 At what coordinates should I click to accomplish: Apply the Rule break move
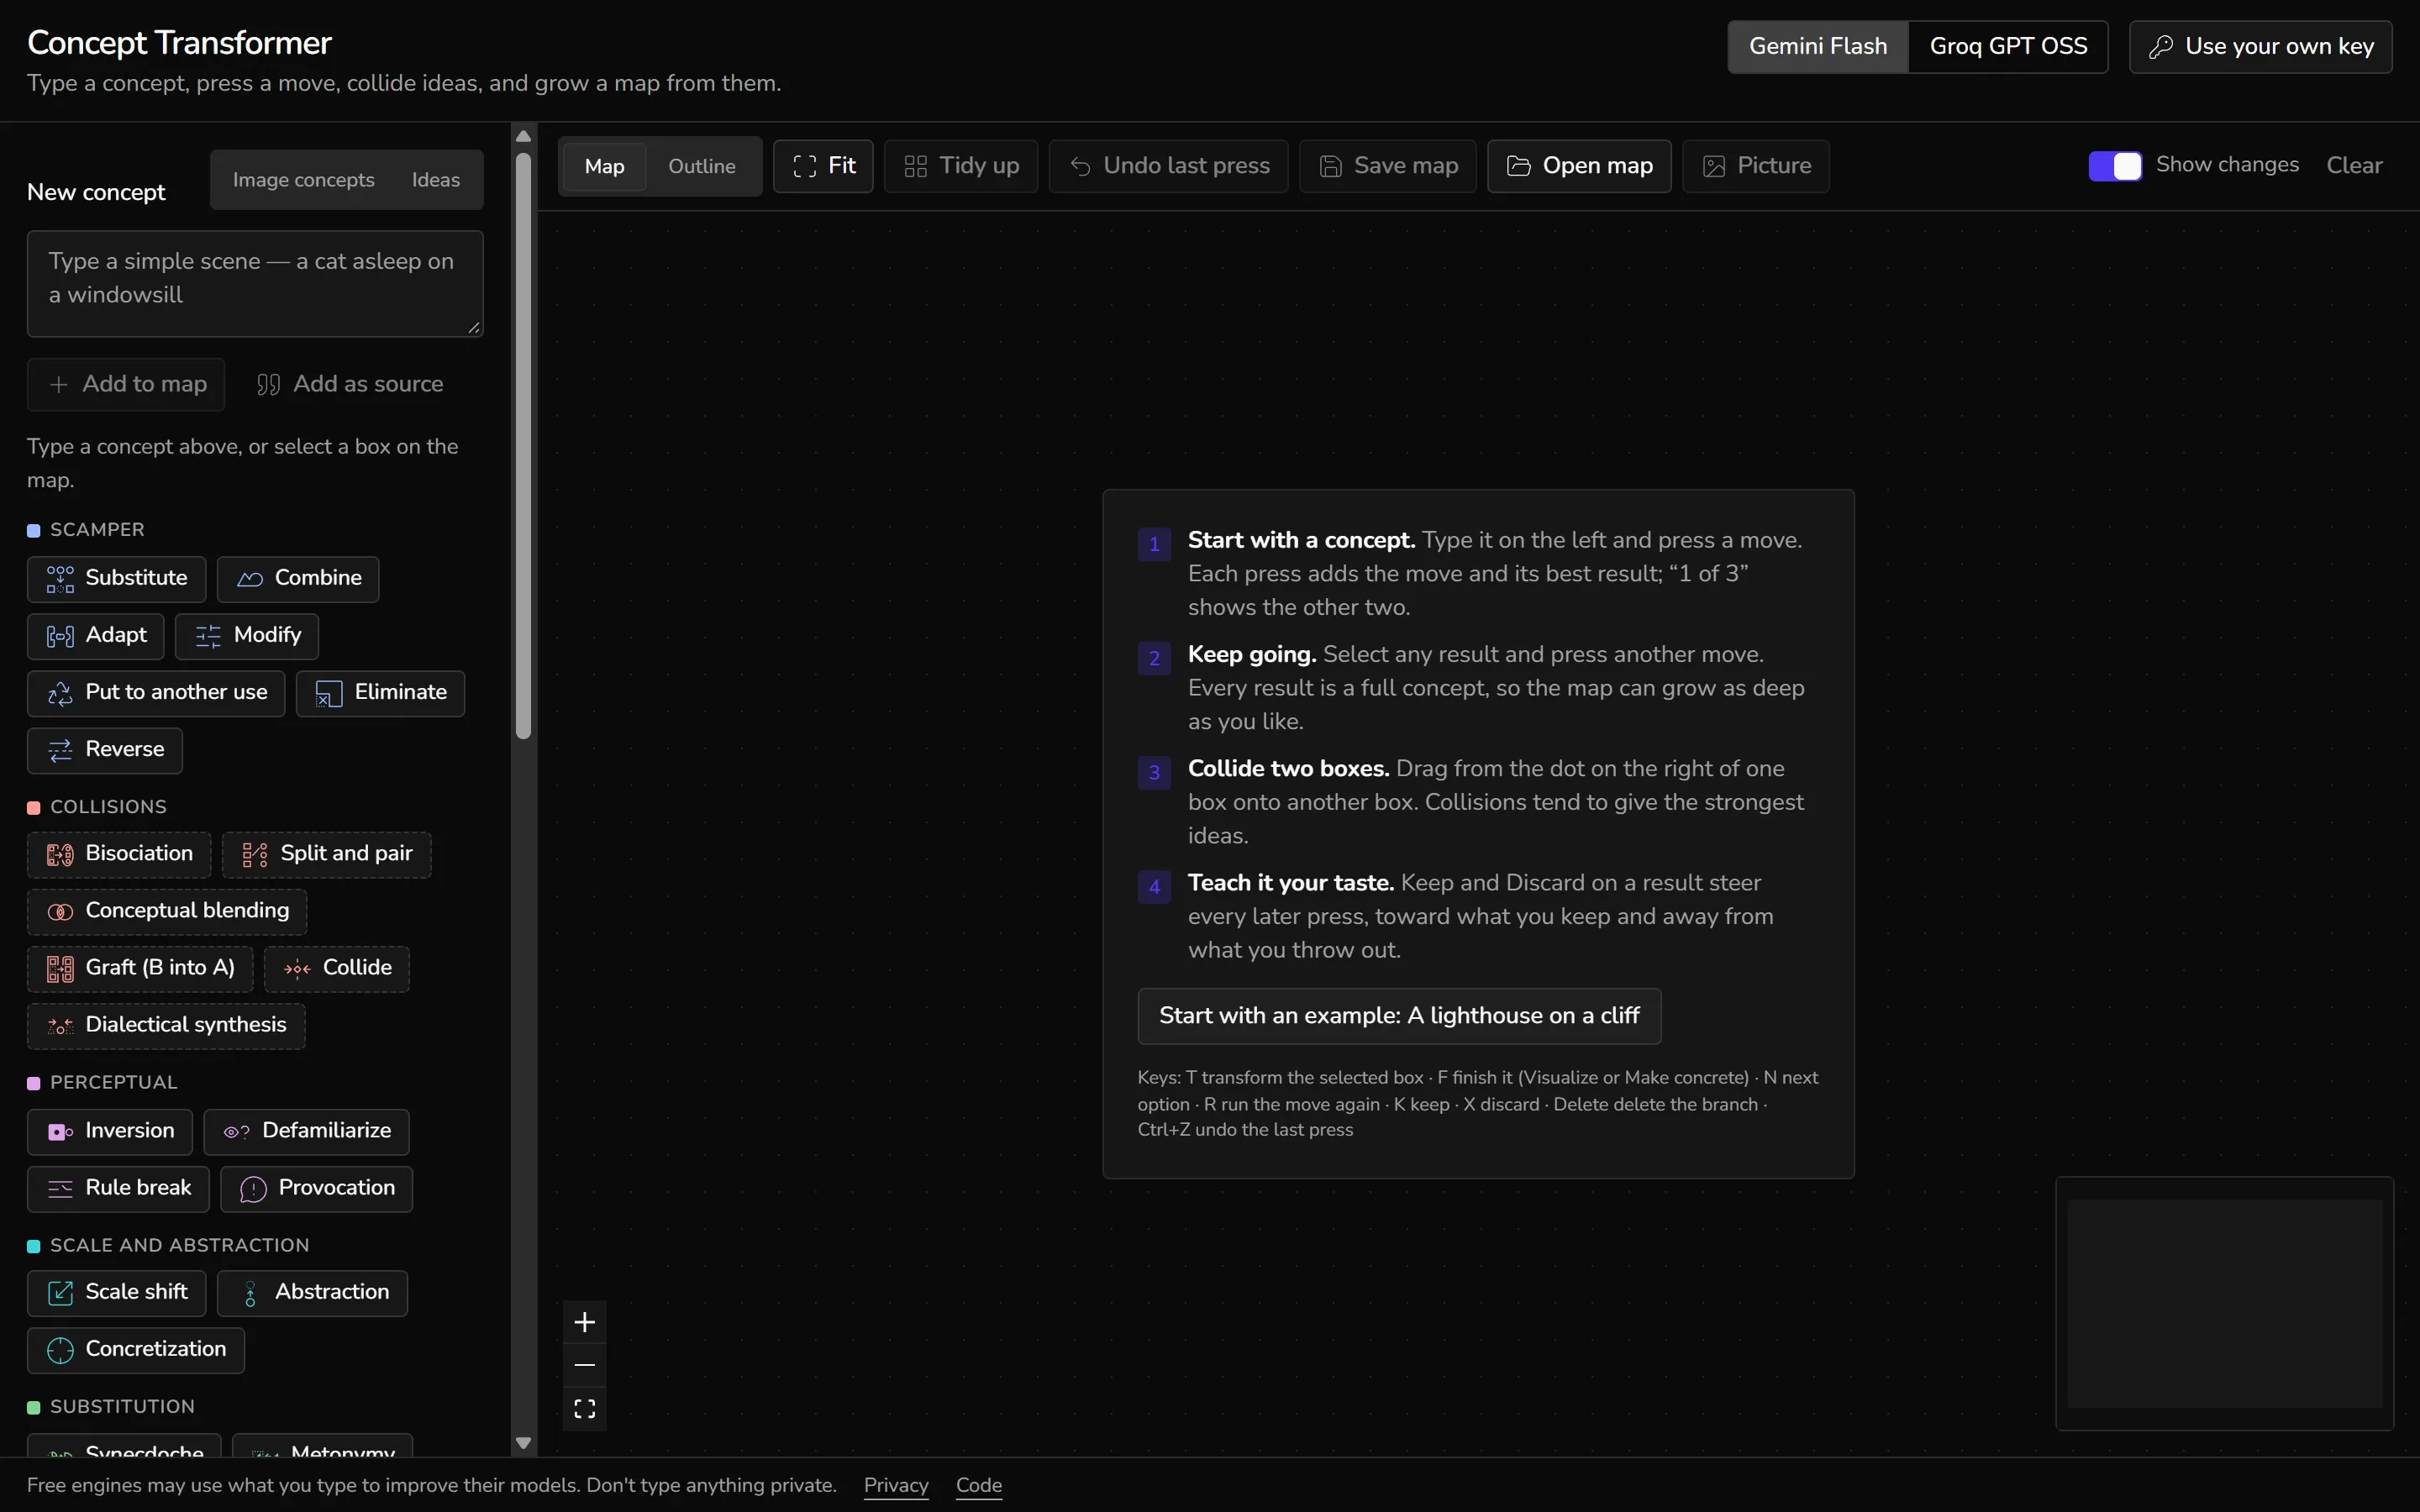click(x=118, y=1188)
